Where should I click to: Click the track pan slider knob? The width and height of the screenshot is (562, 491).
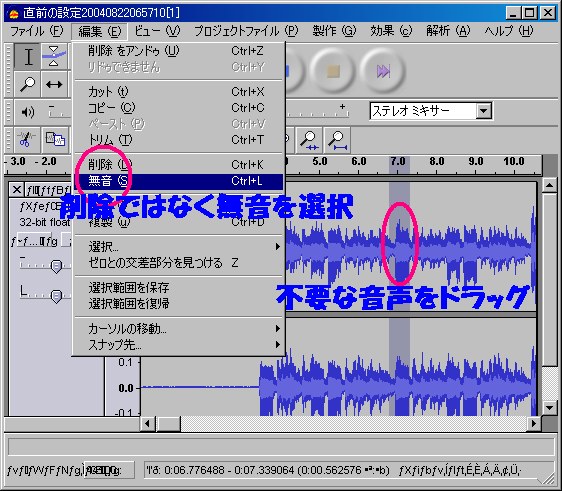tap(56, 296)
